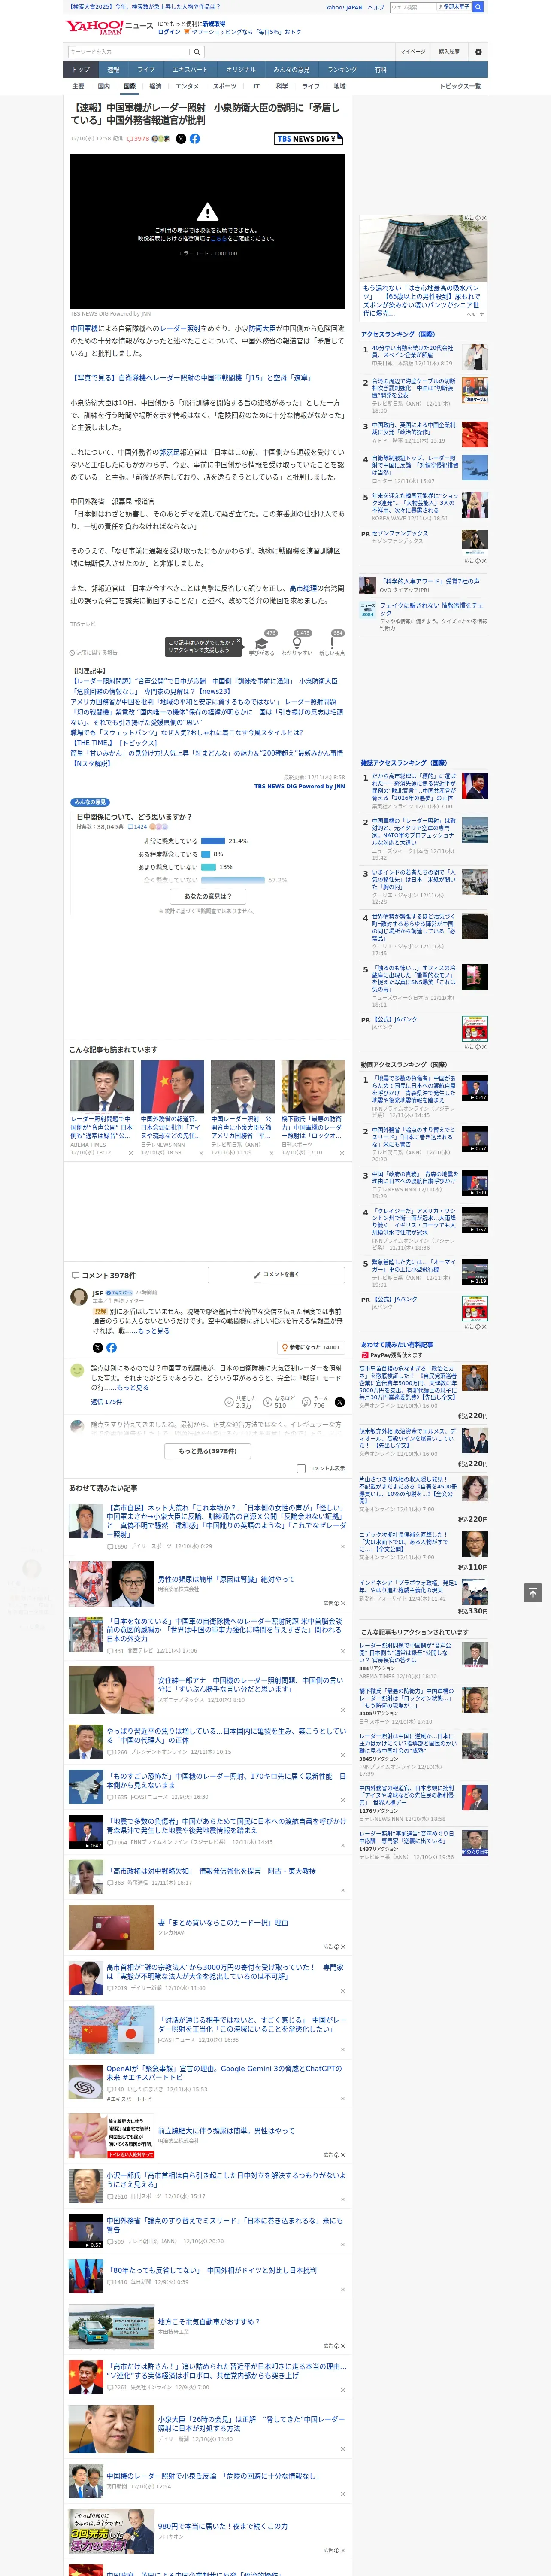Screen dimensions: 551x2576
Task: Click the 非常に懸念している poll bar
Action: point(212,841)
